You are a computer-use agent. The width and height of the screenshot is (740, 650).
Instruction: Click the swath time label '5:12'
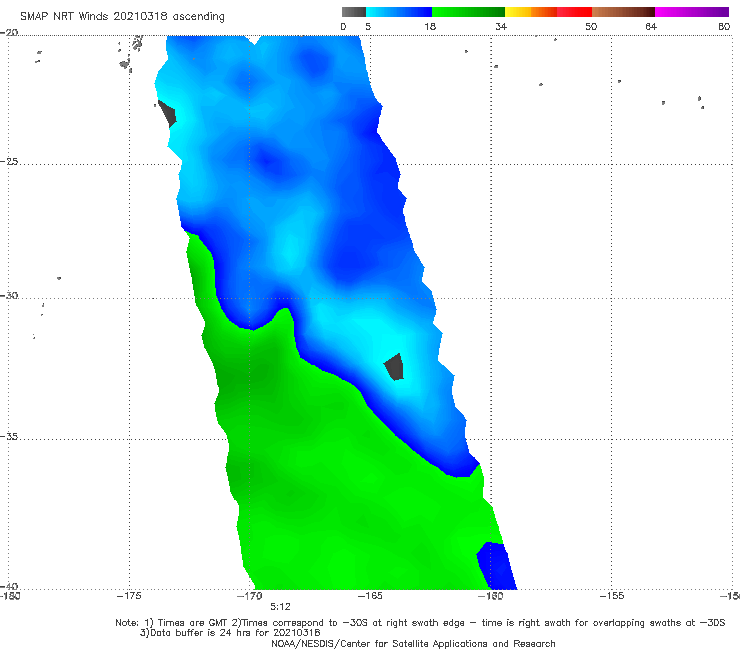[280, 607]
